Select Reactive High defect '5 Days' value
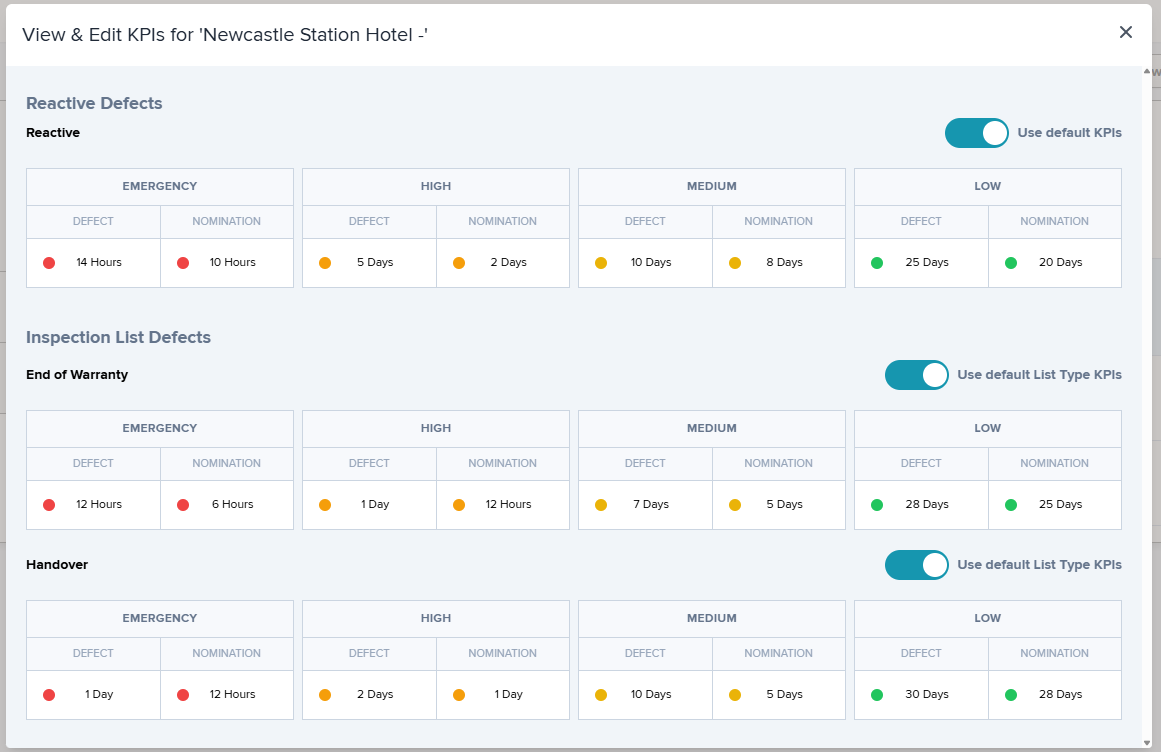The image size is (1161, 752). [x=375, y=263]
